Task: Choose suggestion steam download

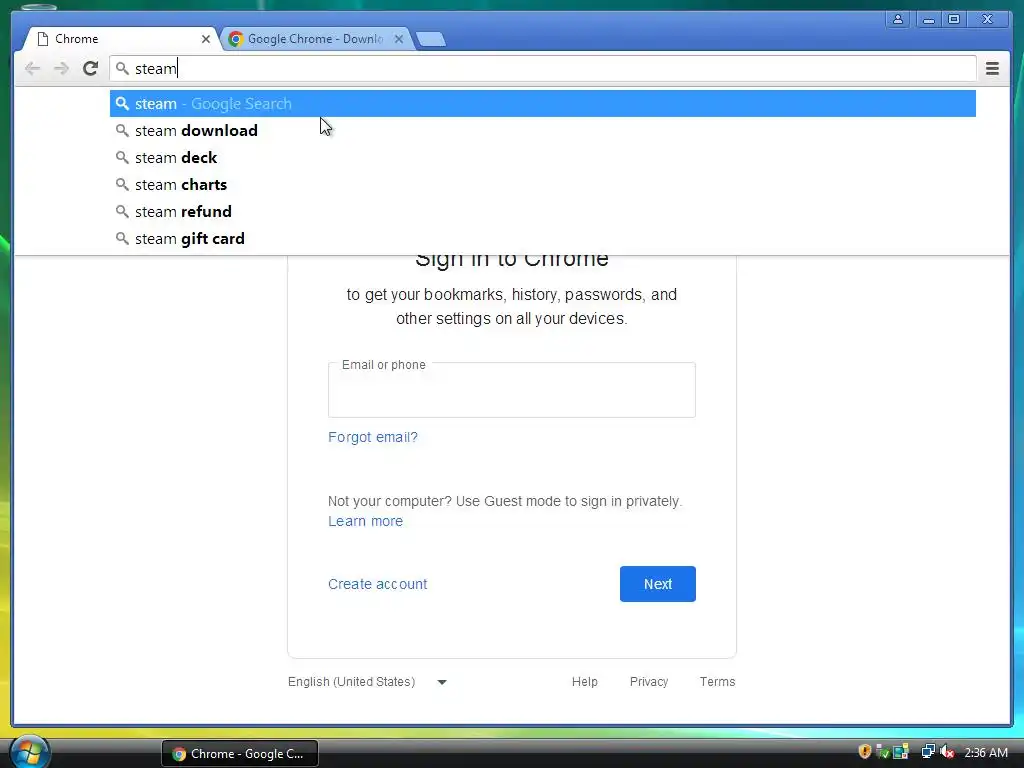Action: (543, 131)
